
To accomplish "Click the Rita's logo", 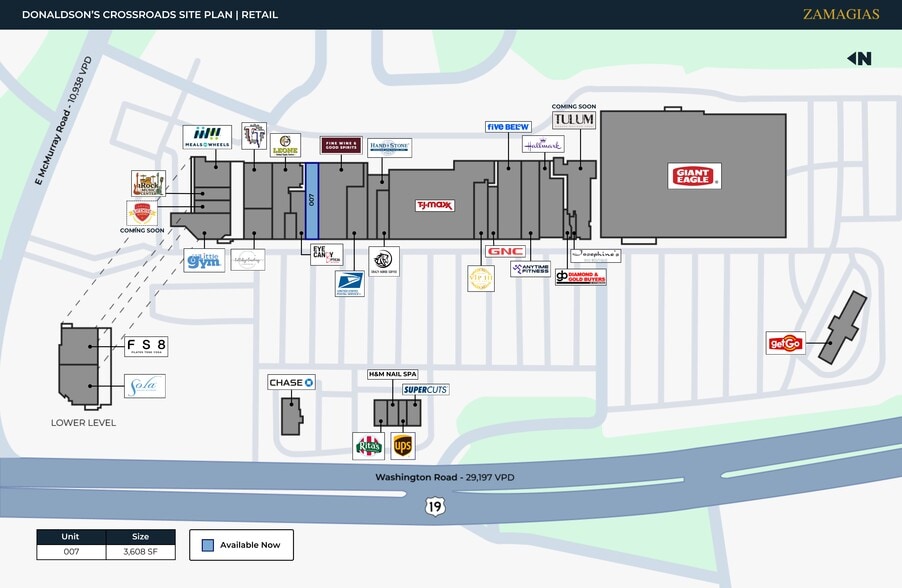I will tap(368, 446).
